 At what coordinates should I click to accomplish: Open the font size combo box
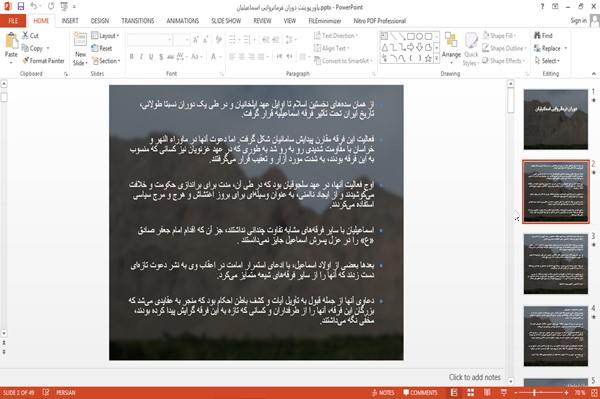181,40
